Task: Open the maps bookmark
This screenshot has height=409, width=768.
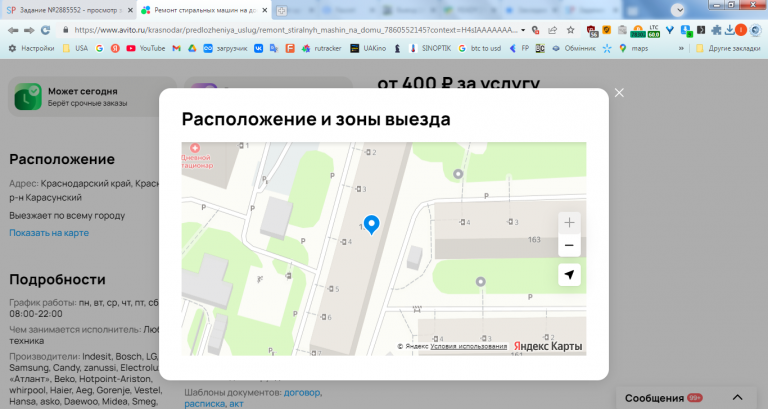Action: (x=634, y=48)
